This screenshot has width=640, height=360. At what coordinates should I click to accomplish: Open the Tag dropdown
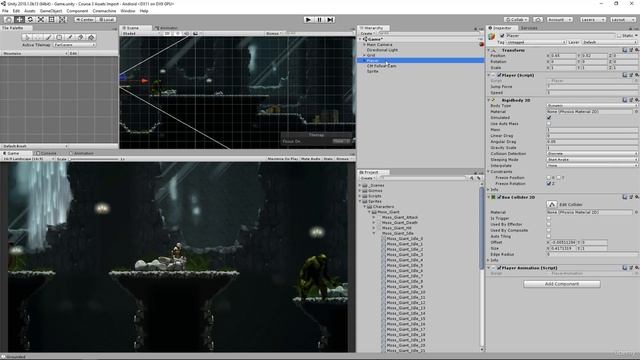tap(536, 42)
